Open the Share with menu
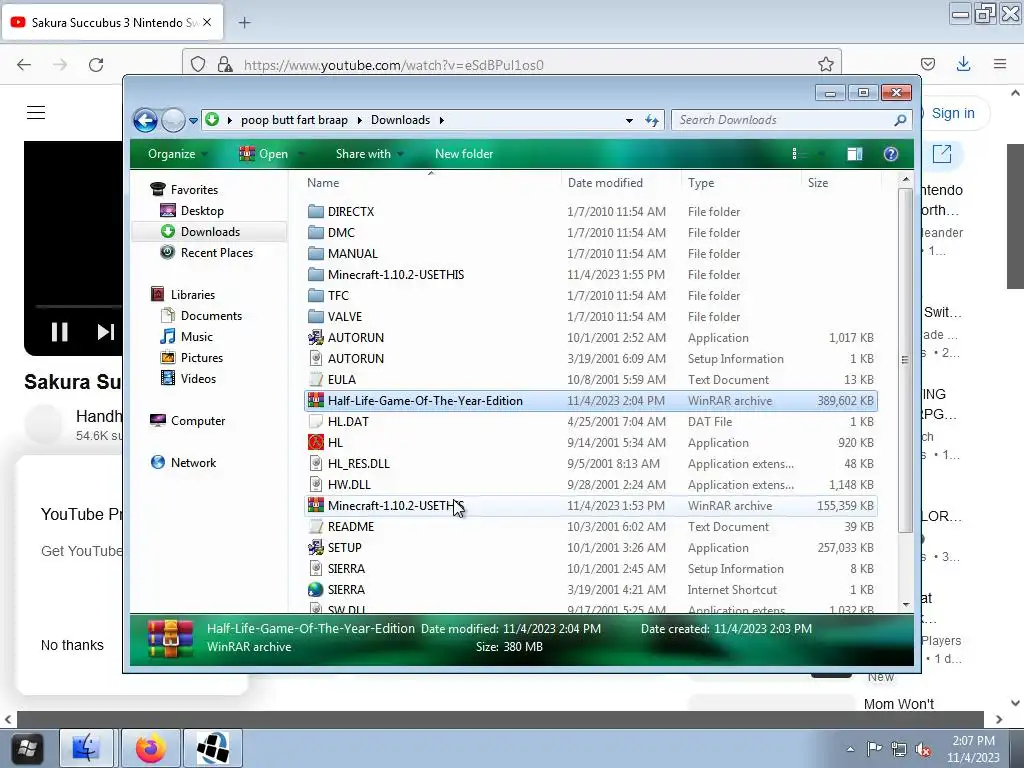The image size is (1024, 768). coord(369,154)
